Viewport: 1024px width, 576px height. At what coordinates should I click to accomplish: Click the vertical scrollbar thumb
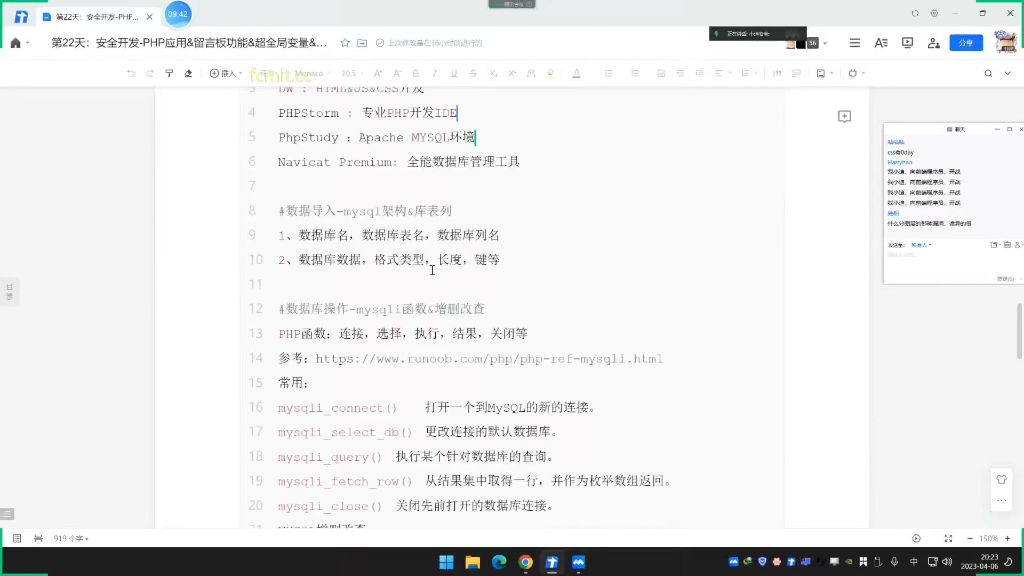tap(1019, 331)
